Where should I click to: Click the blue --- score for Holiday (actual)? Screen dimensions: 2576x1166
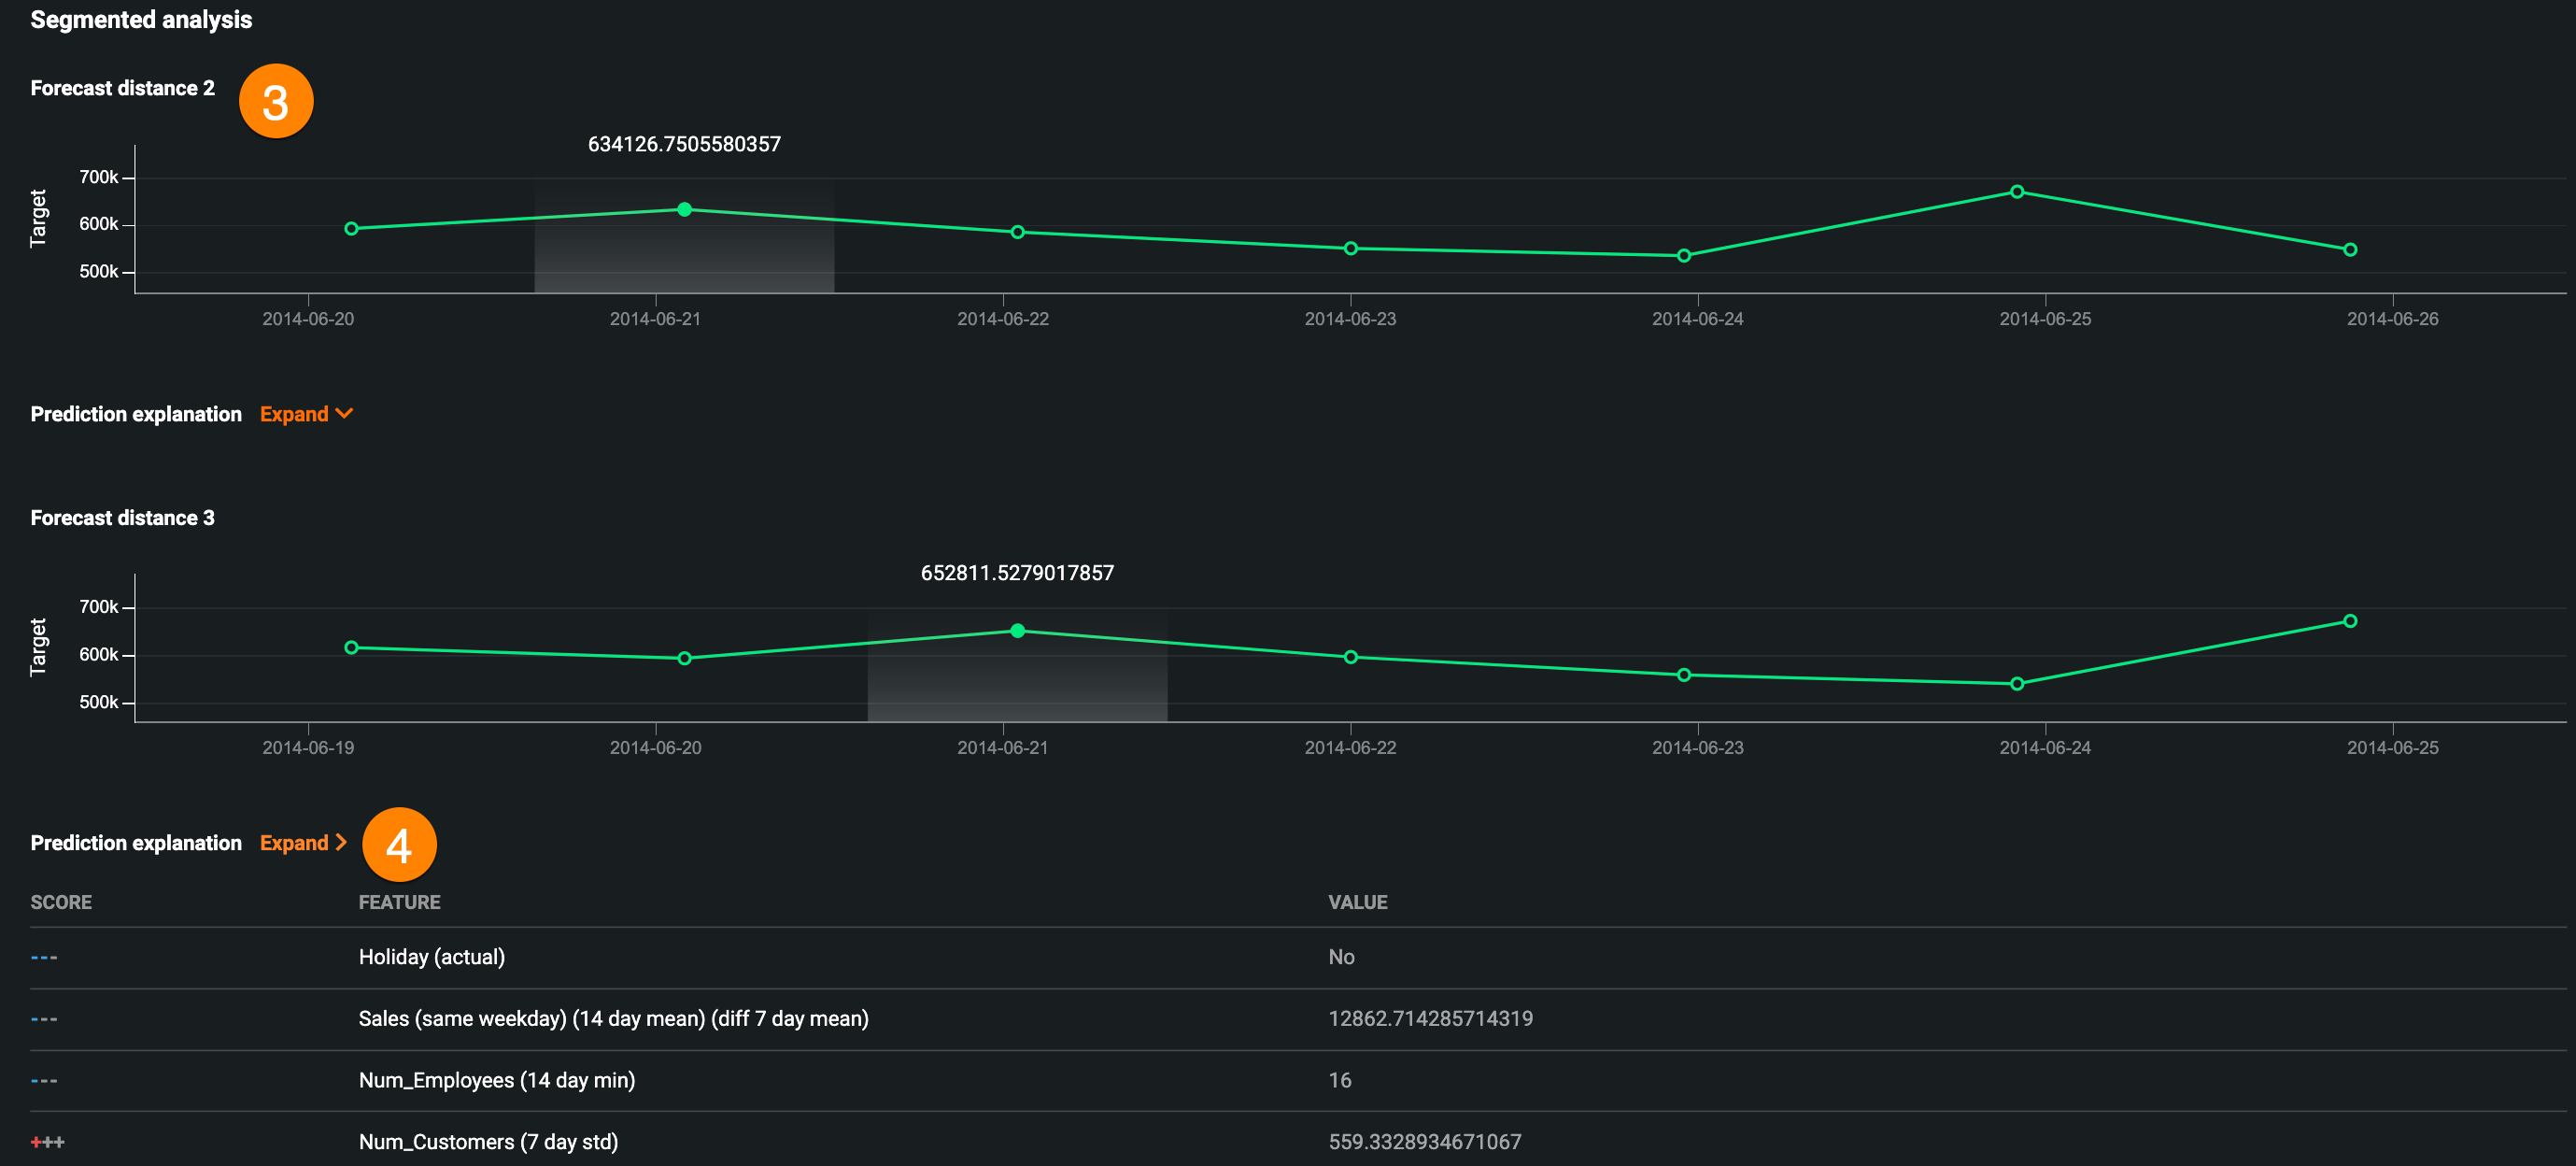[x=44, y=957]
